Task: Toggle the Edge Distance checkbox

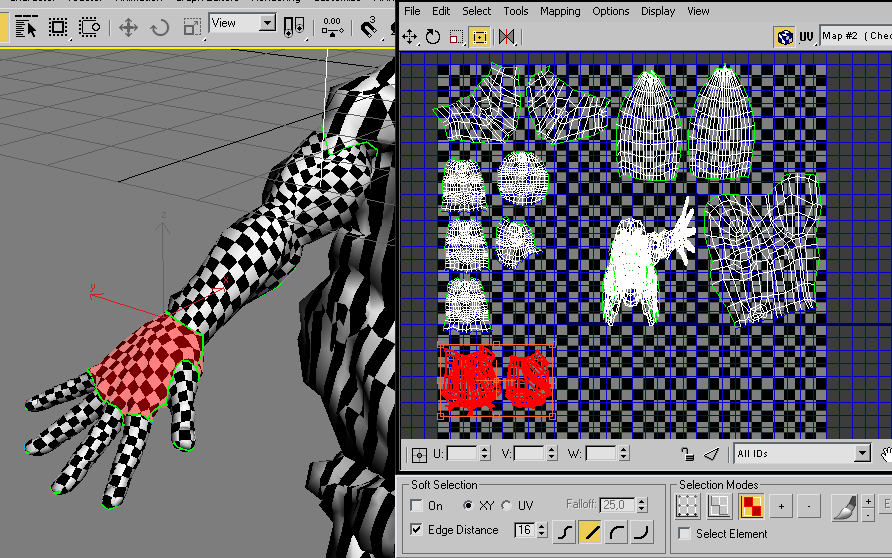Action: pos(416,530)
